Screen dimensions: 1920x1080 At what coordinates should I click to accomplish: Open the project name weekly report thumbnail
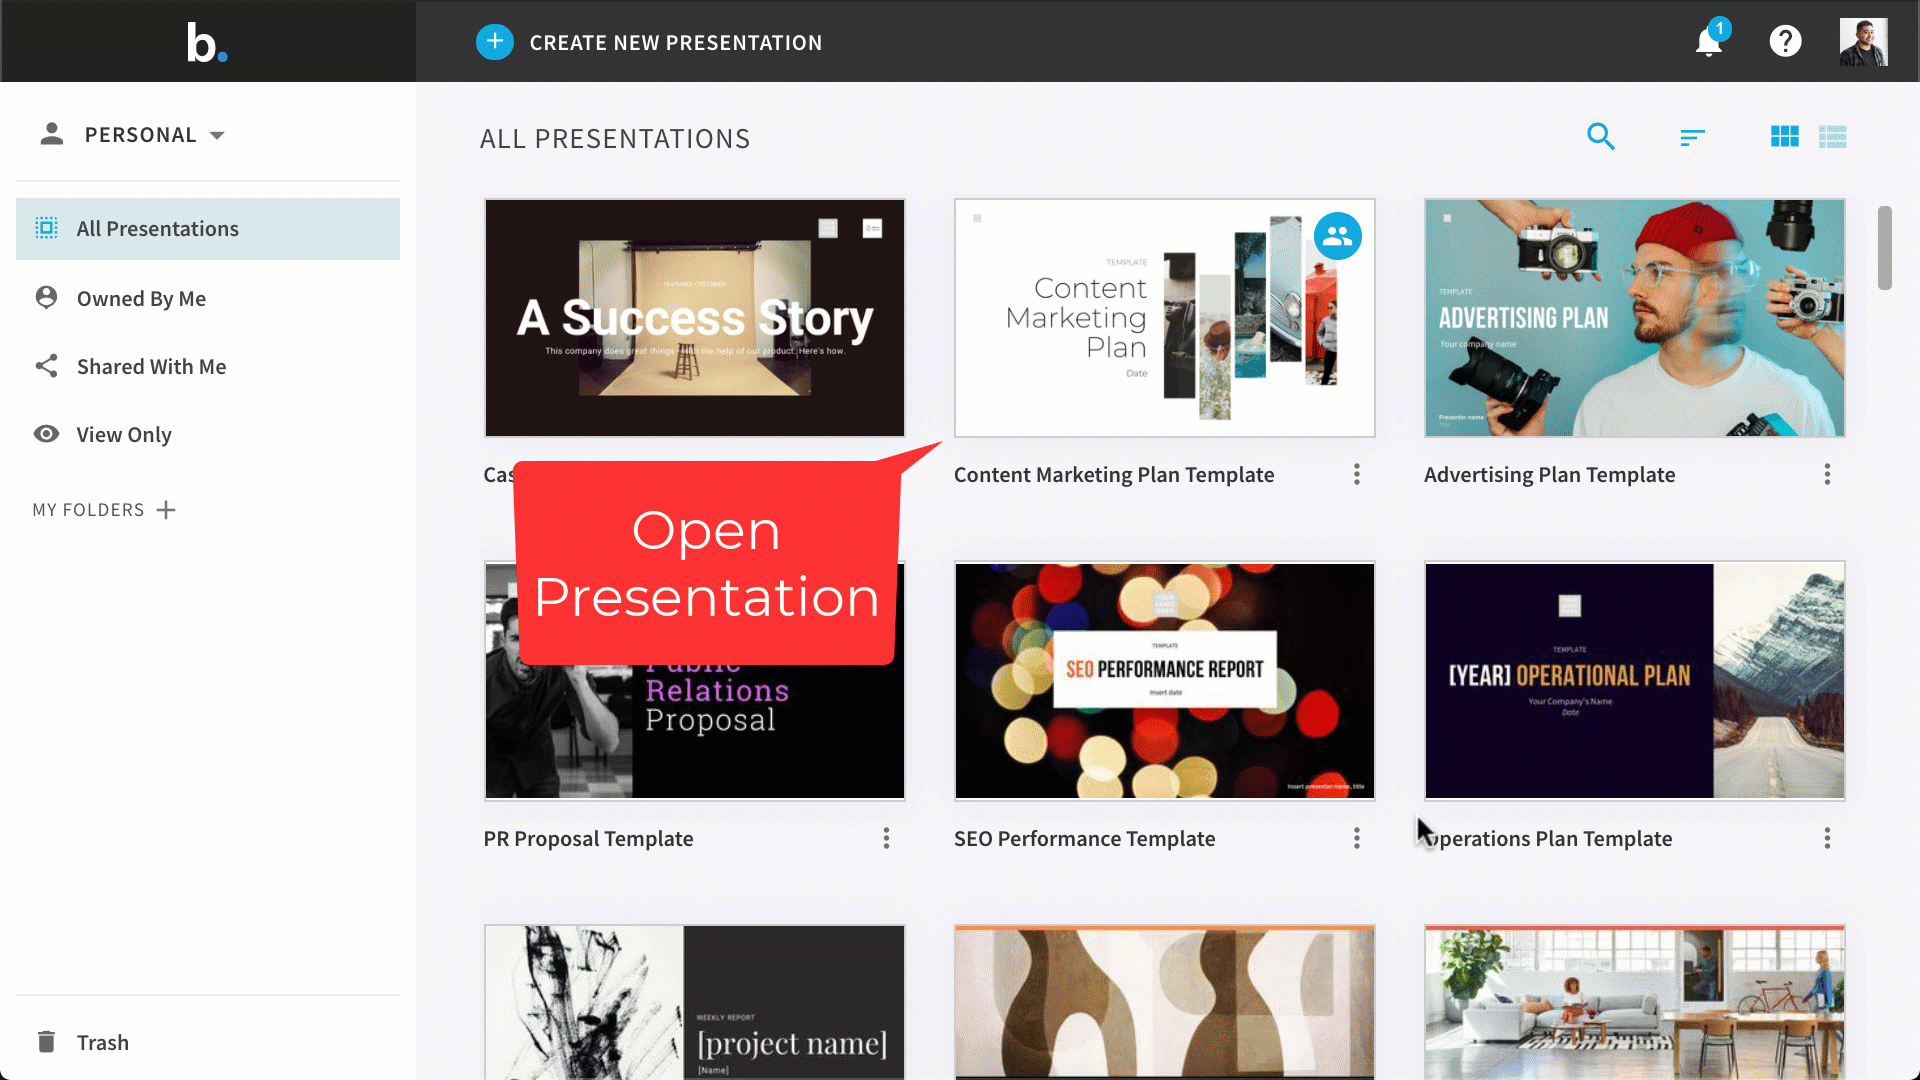click(x=695, y=1002)
